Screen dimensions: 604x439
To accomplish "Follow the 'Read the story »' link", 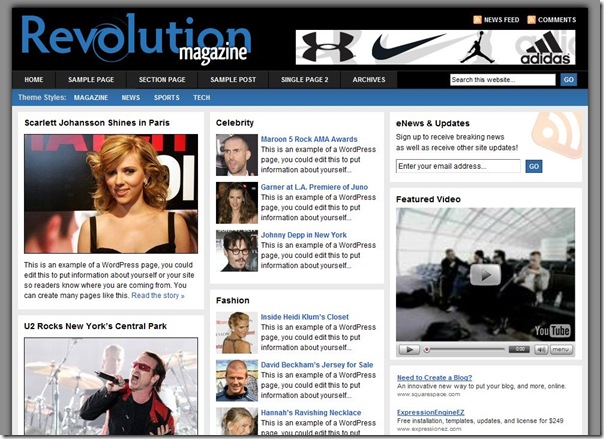I will (158, 296).
